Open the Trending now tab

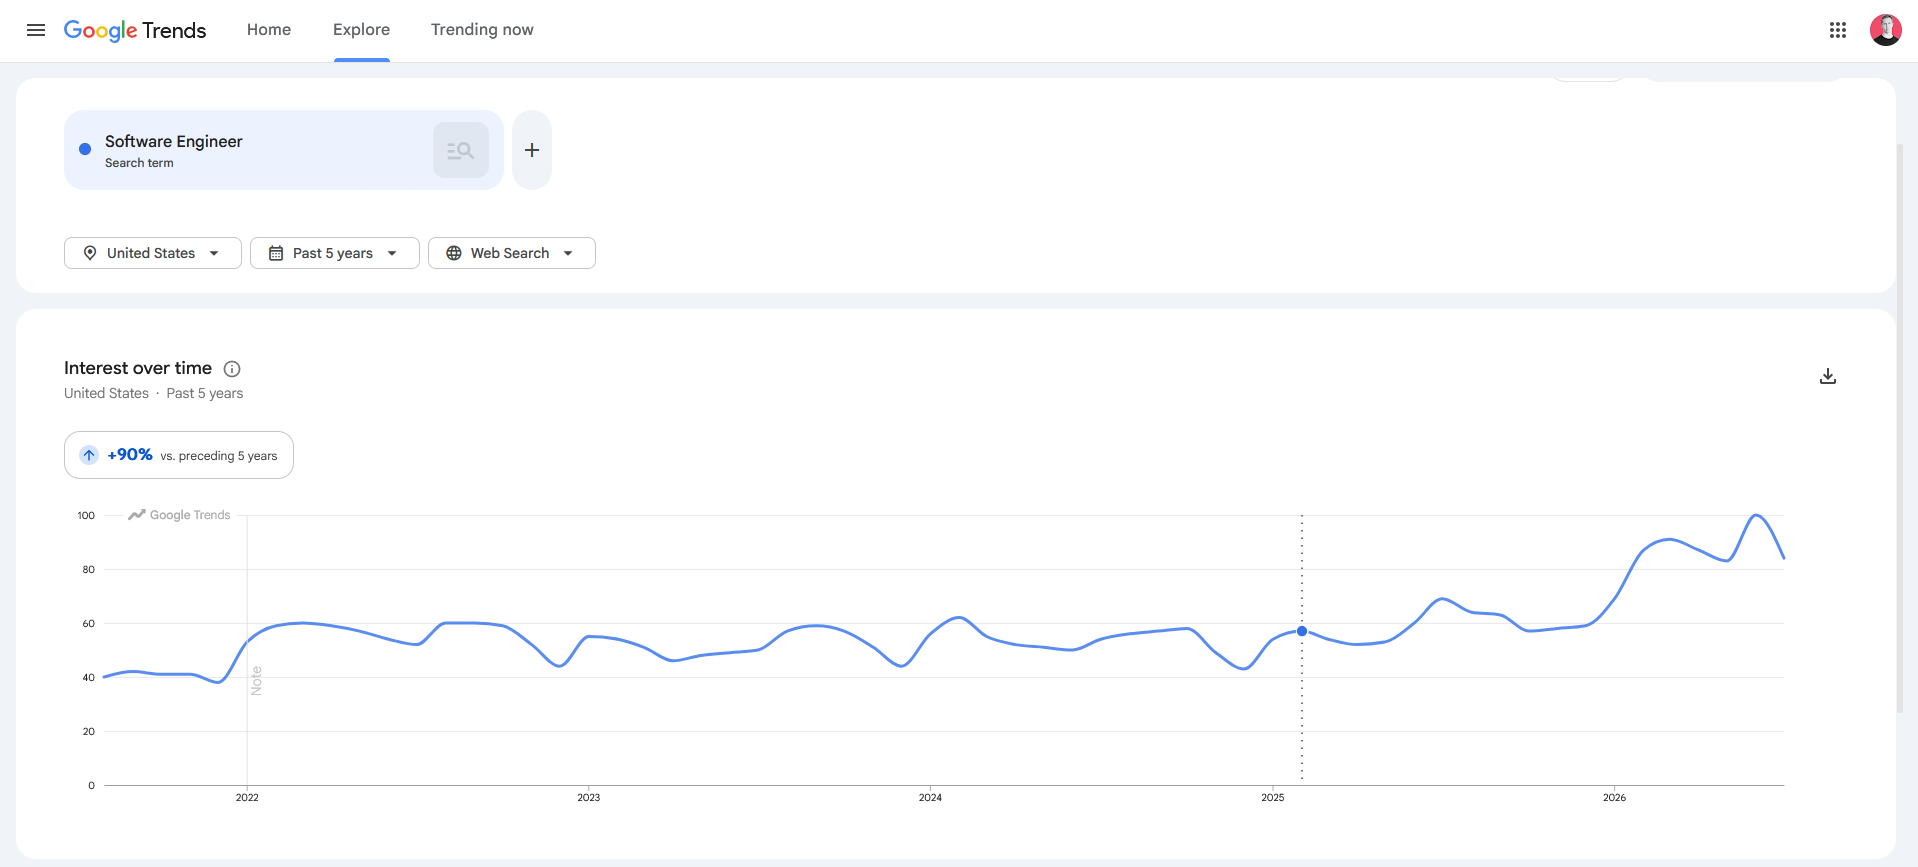pos(482,30)
